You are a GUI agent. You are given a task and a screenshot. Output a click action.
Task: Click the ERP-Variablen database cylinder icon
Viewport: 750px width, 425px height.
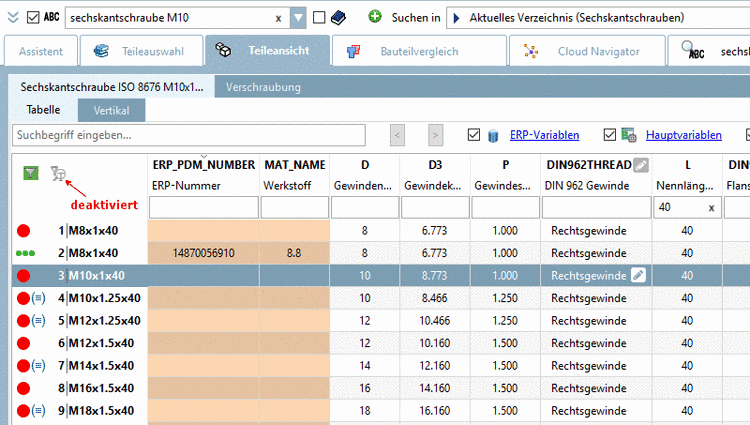(493, 136)
